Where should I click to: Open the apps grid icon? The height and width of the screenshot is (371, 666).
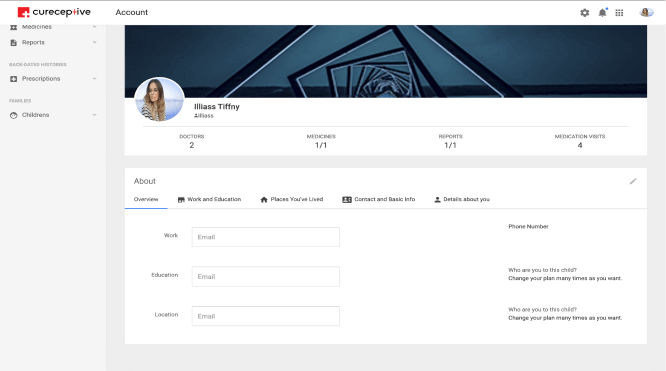click(619, 13)
